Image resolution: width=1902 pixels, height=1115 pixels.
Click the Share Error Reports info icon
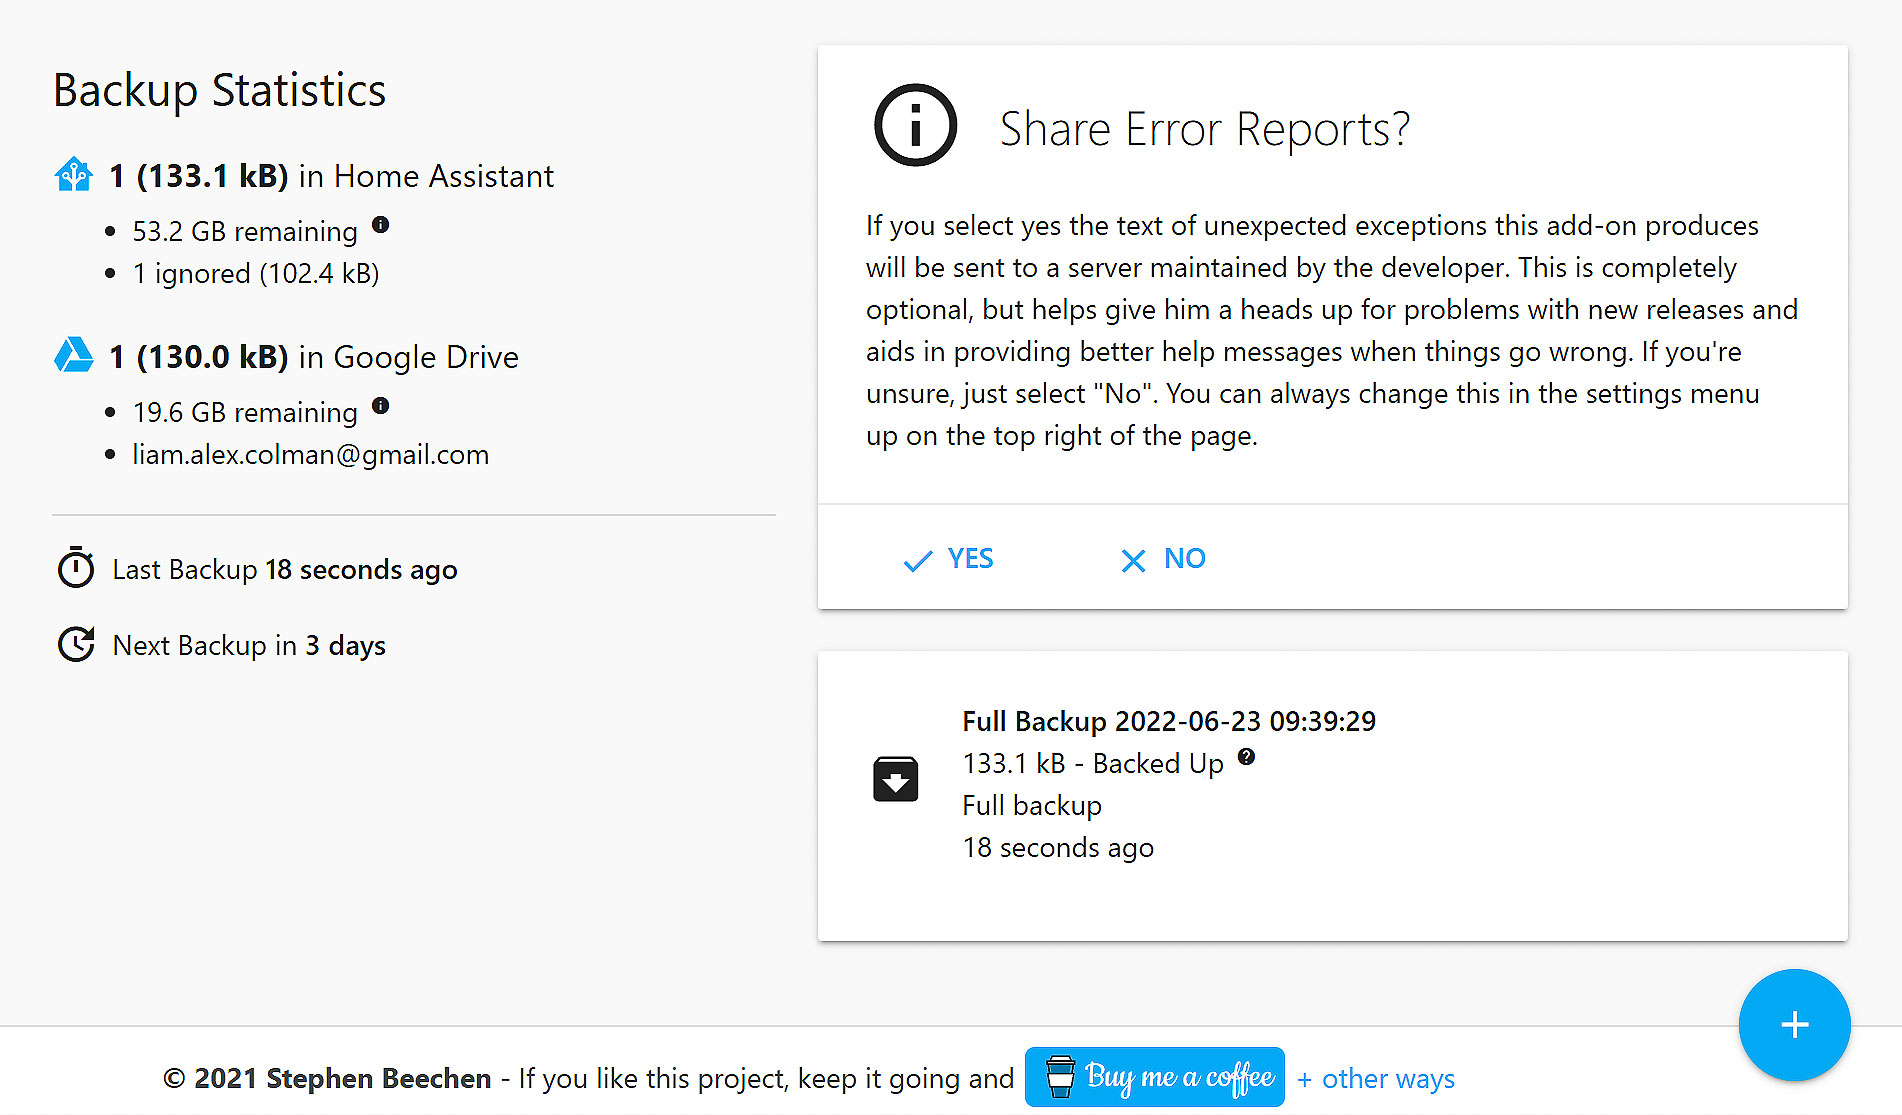pos(915,125)
